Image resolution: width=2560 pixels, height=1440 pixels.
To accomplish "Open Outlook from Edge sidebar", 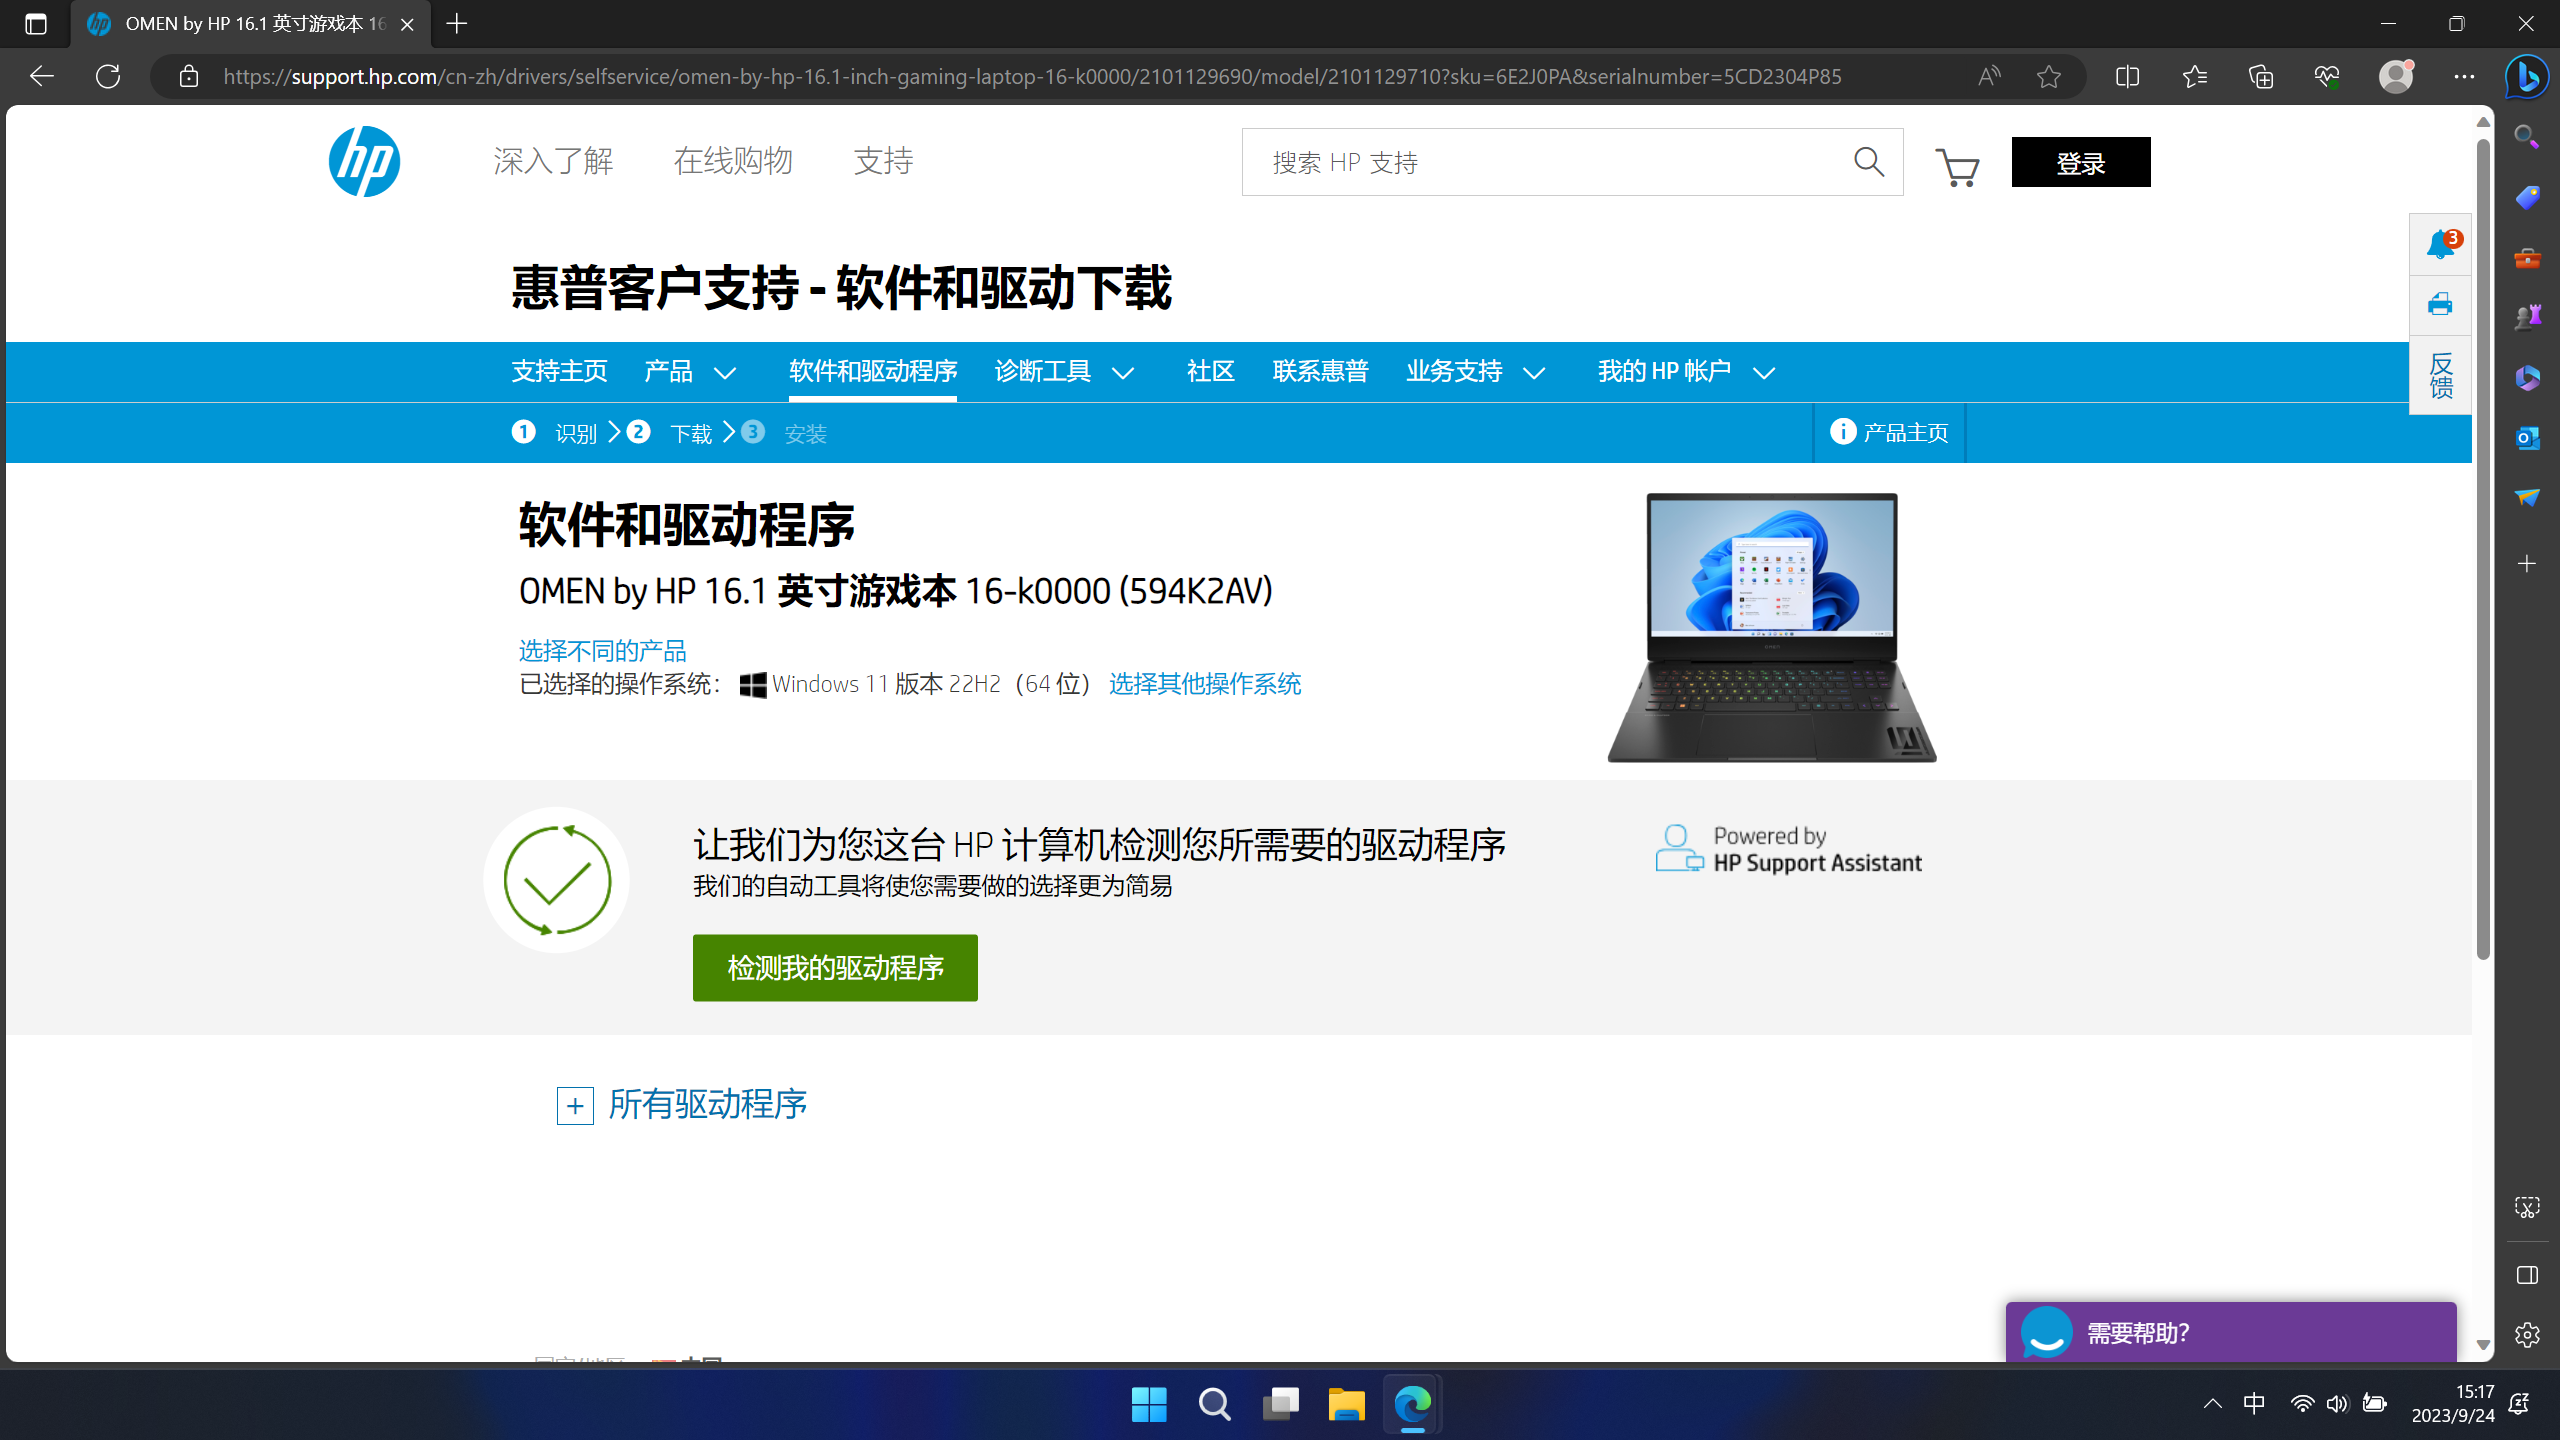I will click(x=2527, y=438).
